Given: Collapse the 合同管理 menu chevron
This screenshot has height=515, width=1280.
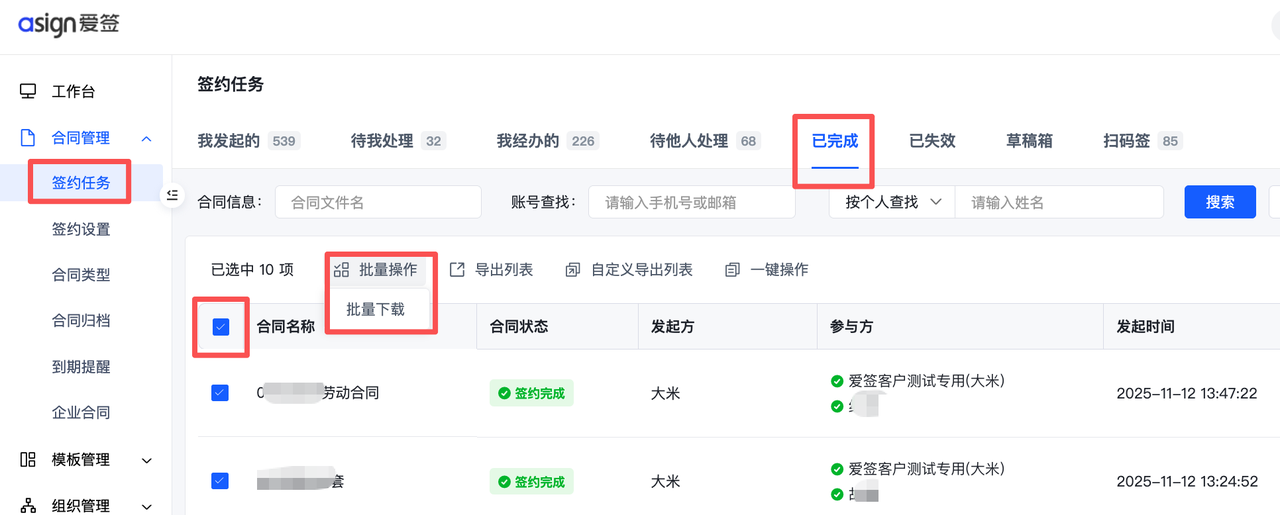Looking at the screenshot, I should 147,139.
